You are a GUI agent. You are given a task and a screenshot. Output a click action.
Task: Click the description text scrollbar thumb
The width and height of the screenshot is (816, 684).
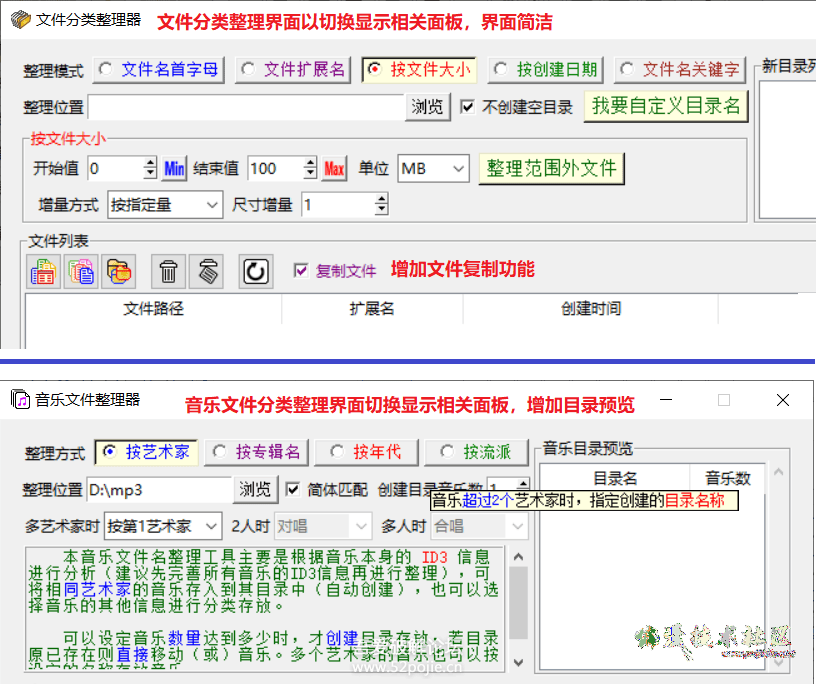[518, 603]
